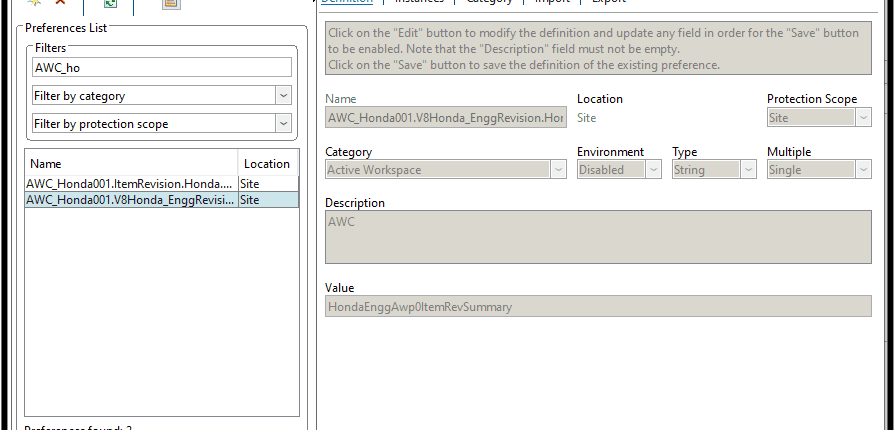Click the clipboard report icon in toolbar

[x=171, y=3]
